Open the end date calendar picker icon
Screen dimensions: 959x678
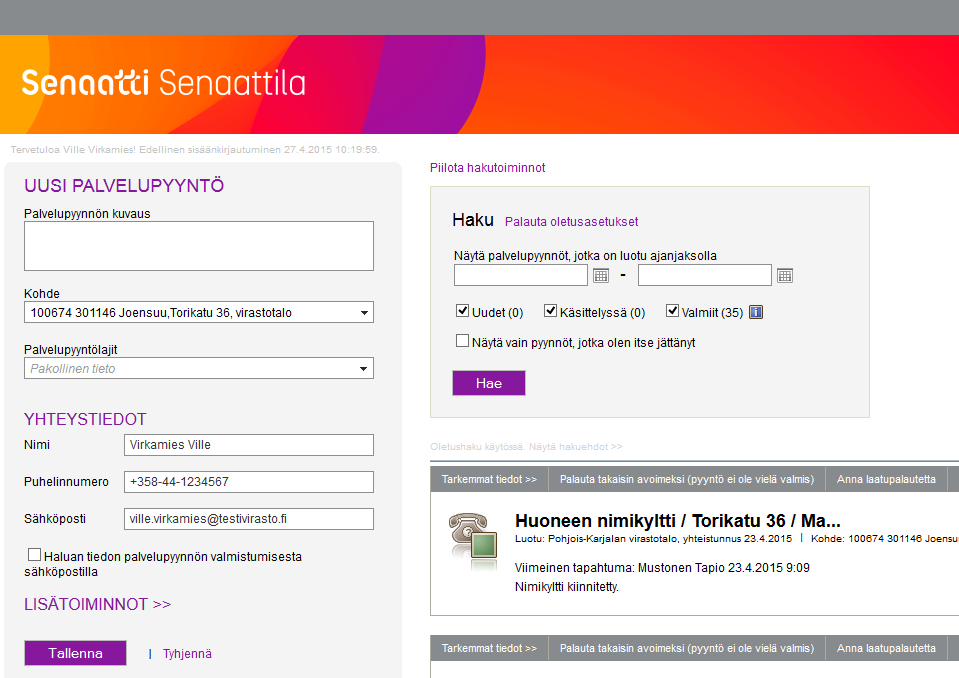click(785, 276)
